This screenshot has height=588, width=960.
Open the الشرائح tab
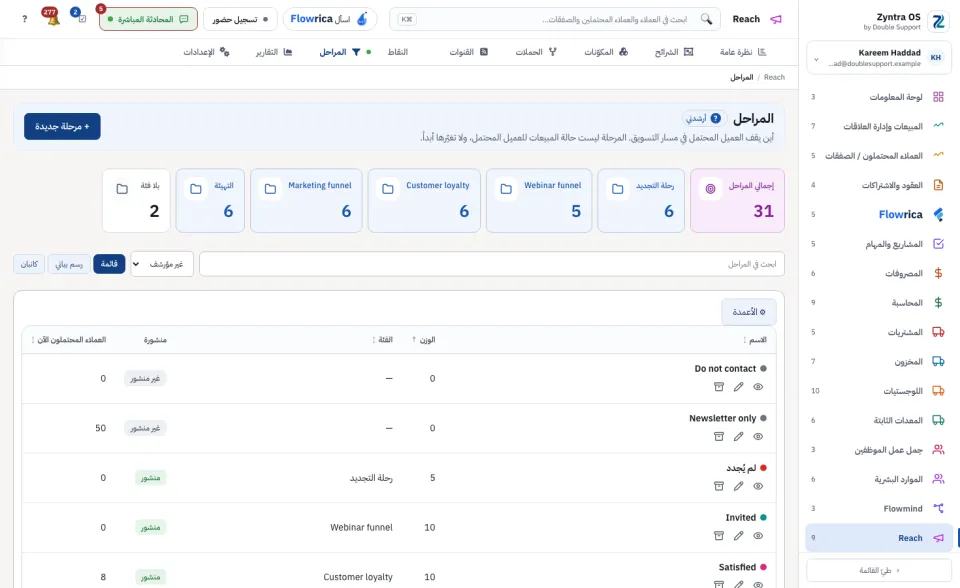[x=673, y=52]
